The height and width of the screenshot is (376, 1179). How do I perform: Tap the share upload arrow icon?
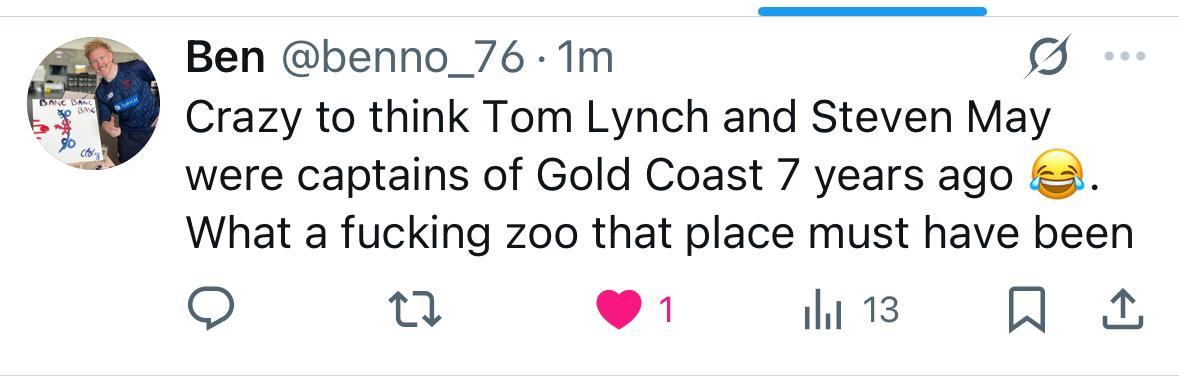click(x=1123, y=310)
